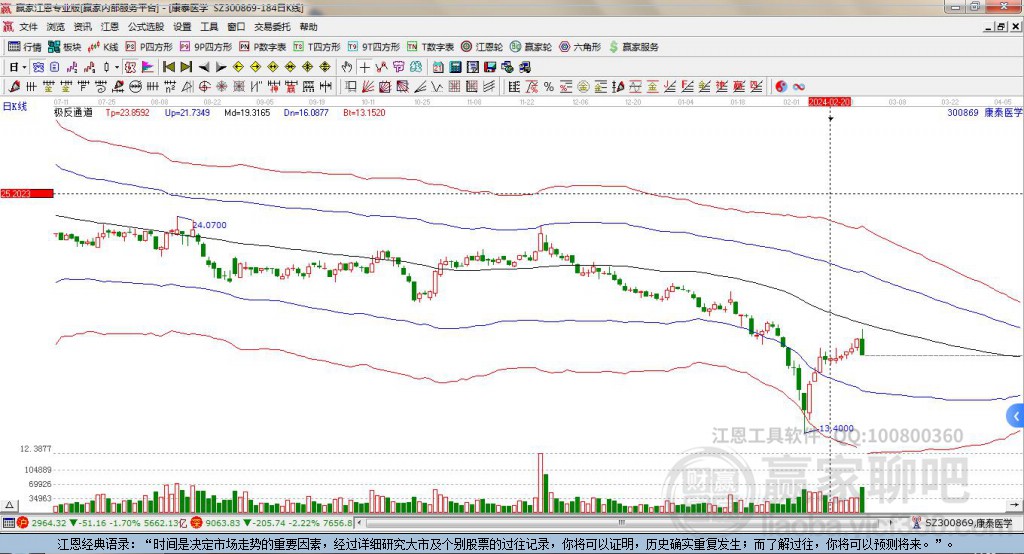Open the 行情 quotes view
Screen dimensions: 1024x554
tap(24, 47)
